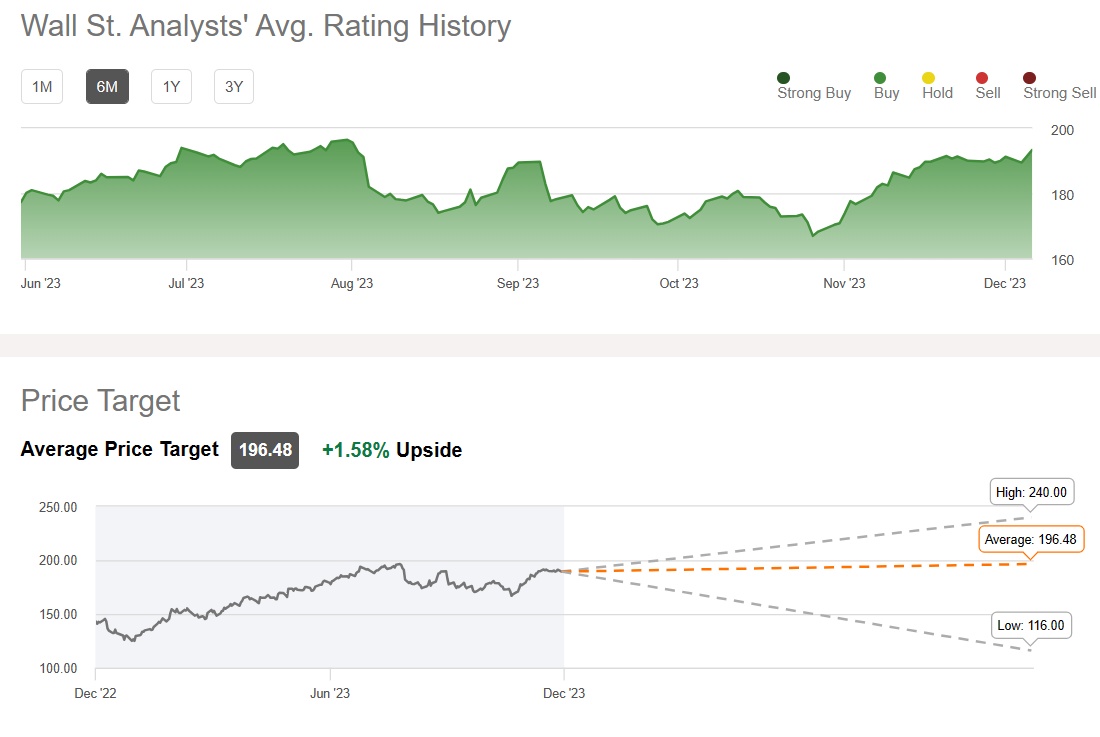Switch rating history to 3Y range
Image resolution: width=1100 pixels, height=737 pixels.
(234, 87)
